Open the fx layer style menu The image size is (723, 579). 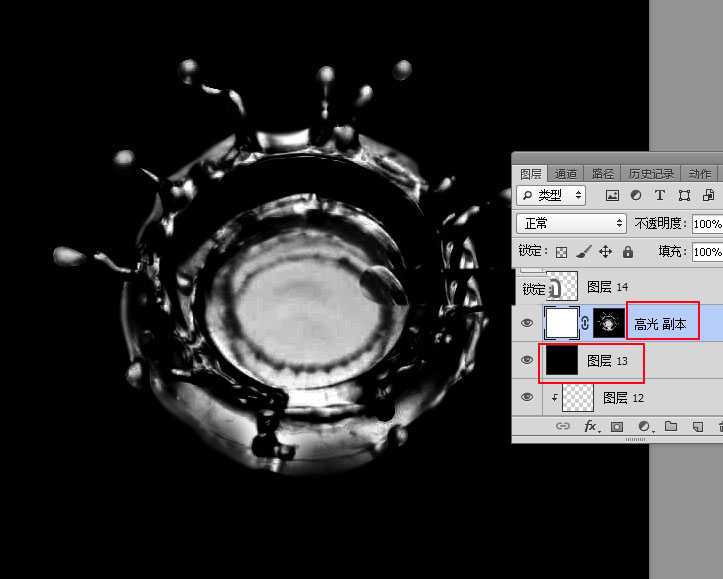point(590,427)
